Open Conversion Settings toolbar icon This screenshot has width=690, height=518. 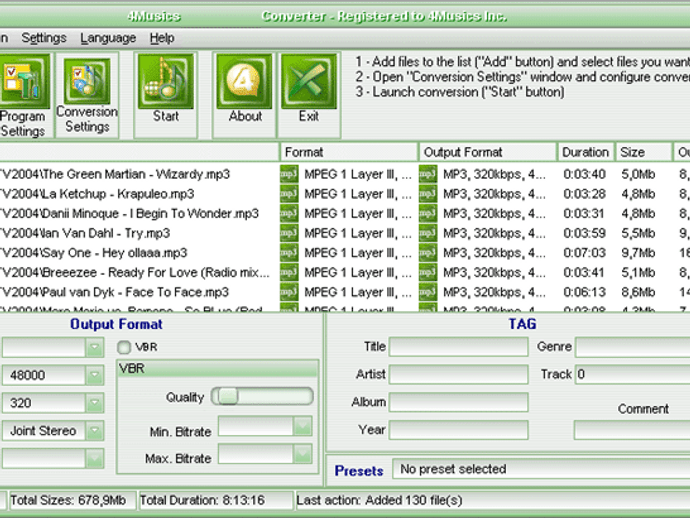pyautogui.click(x=87, y=81)
